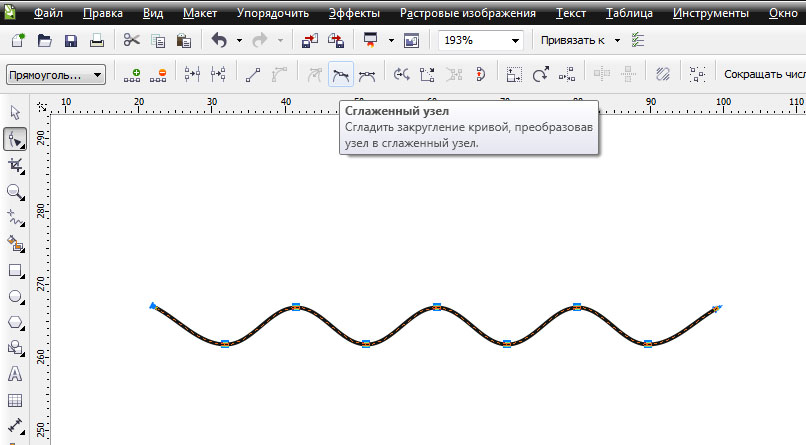This screenshot has height=445, width=806.
Task: Select the Dimension tool
Action: [15, 425]
